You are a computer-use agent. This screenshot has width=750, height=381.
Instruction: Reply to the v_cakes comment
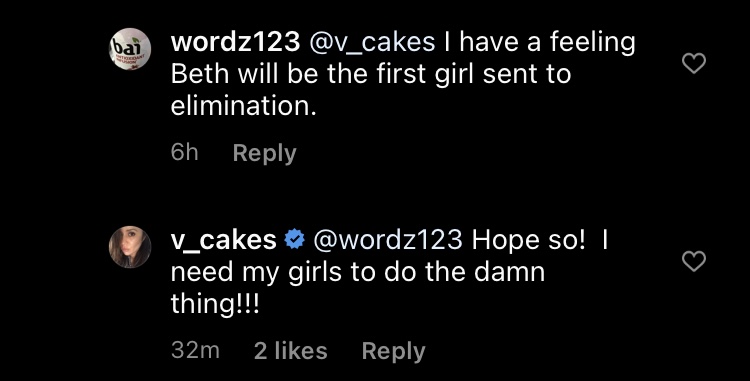coord(394,352)
